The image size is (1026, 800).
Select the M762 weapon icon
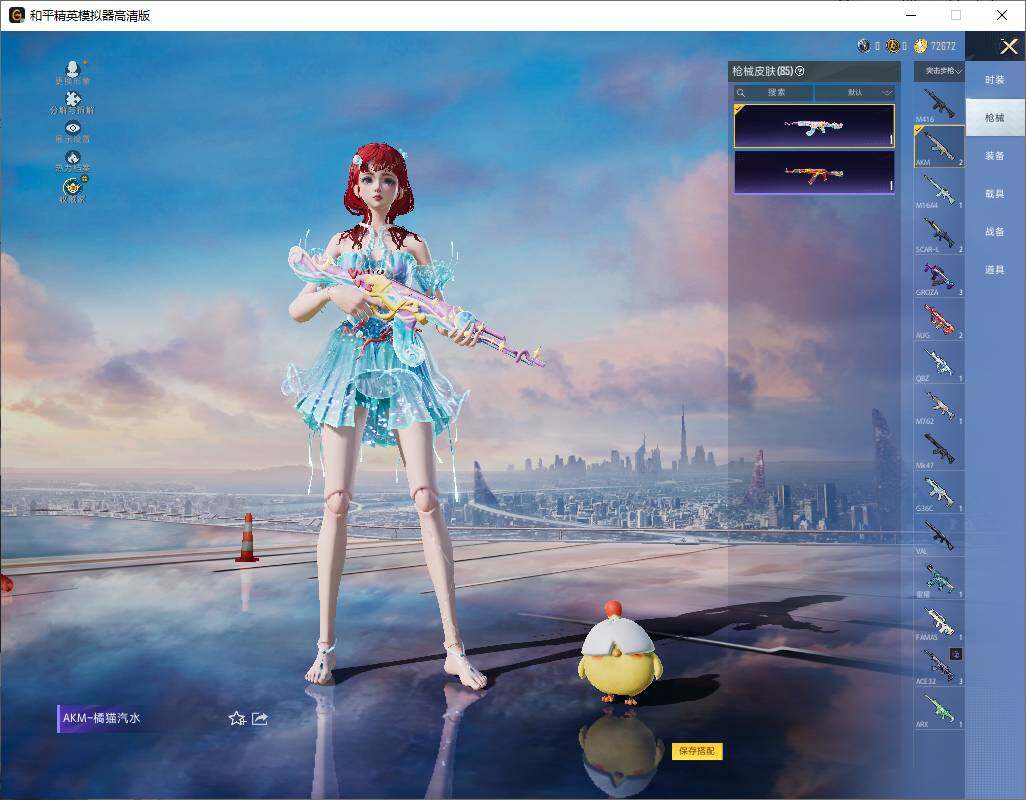coord(939,406)
